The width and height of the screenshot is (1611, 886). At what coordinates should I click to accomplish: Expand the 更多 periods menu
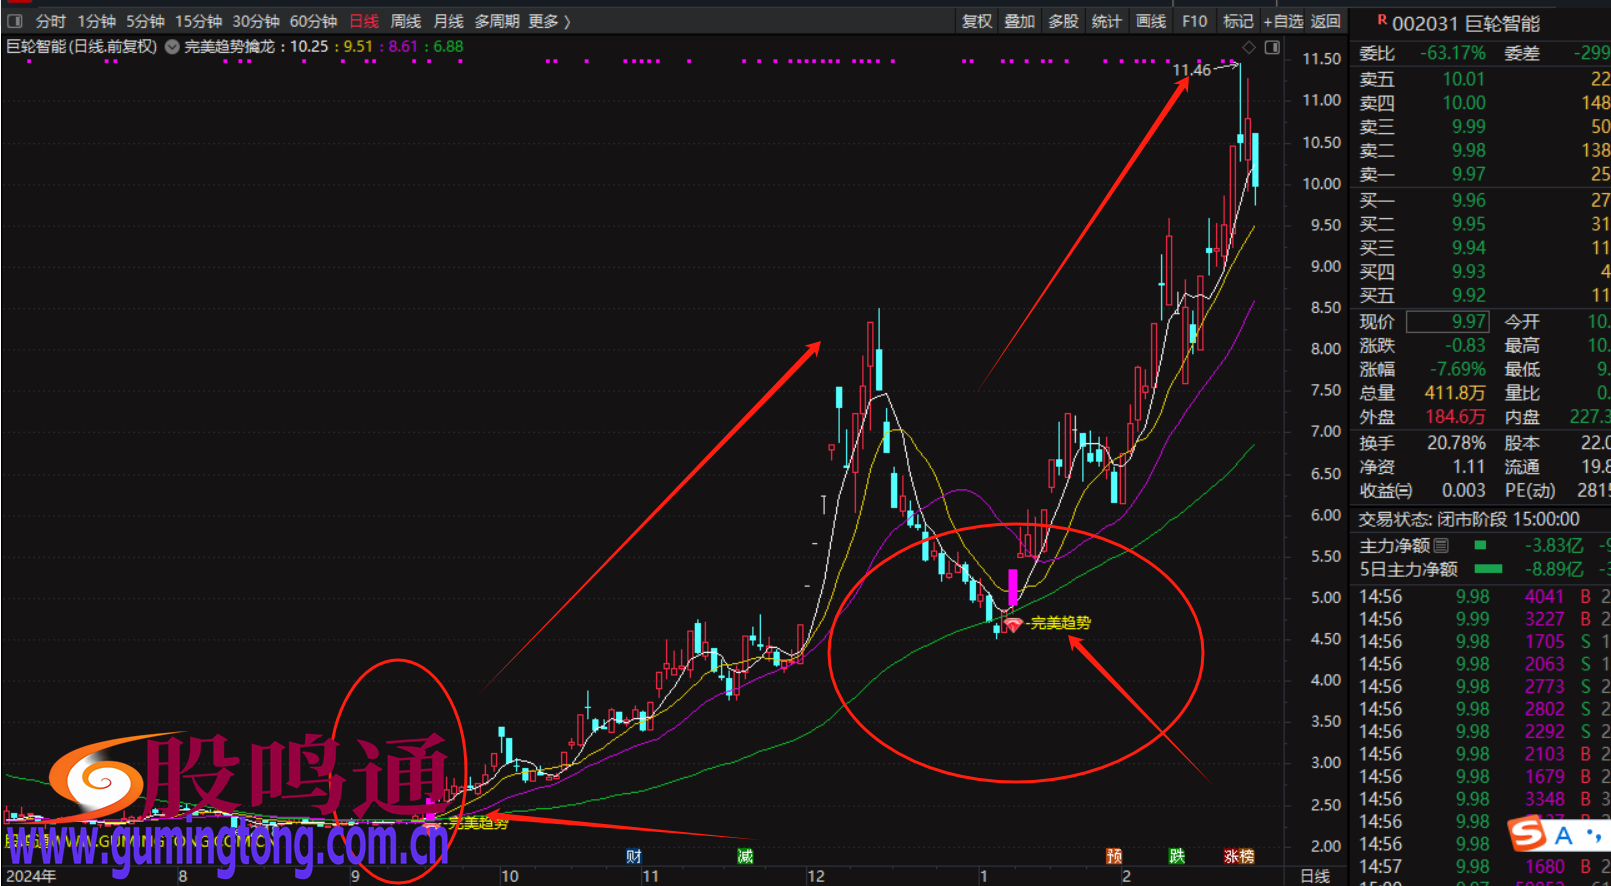pos(549,21)
